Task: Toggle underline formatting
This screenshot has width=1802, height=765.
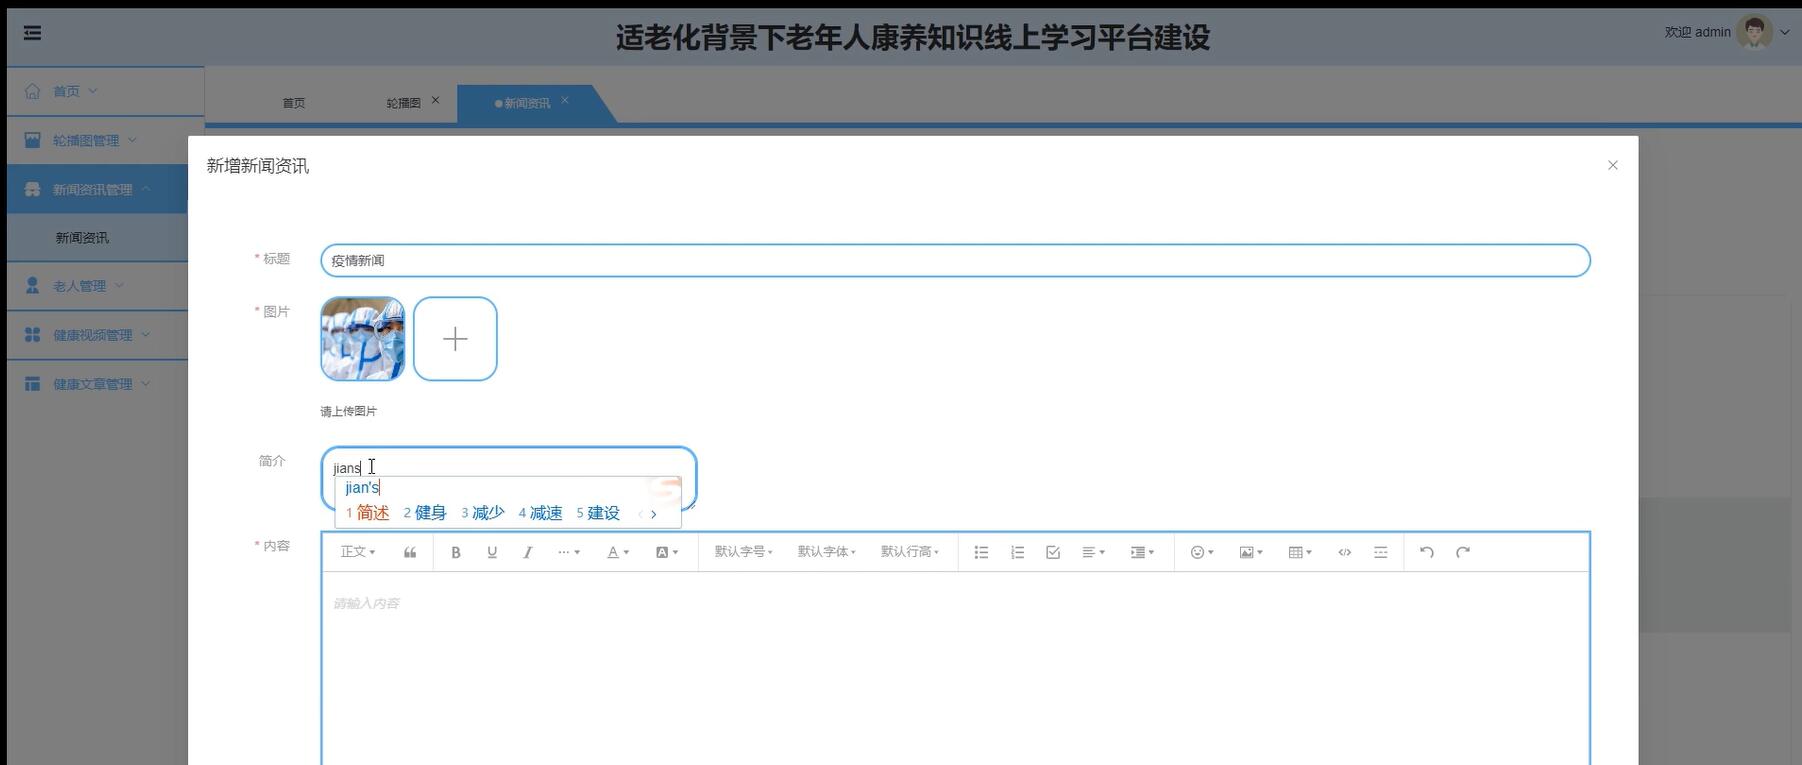Action: [492, 552]
